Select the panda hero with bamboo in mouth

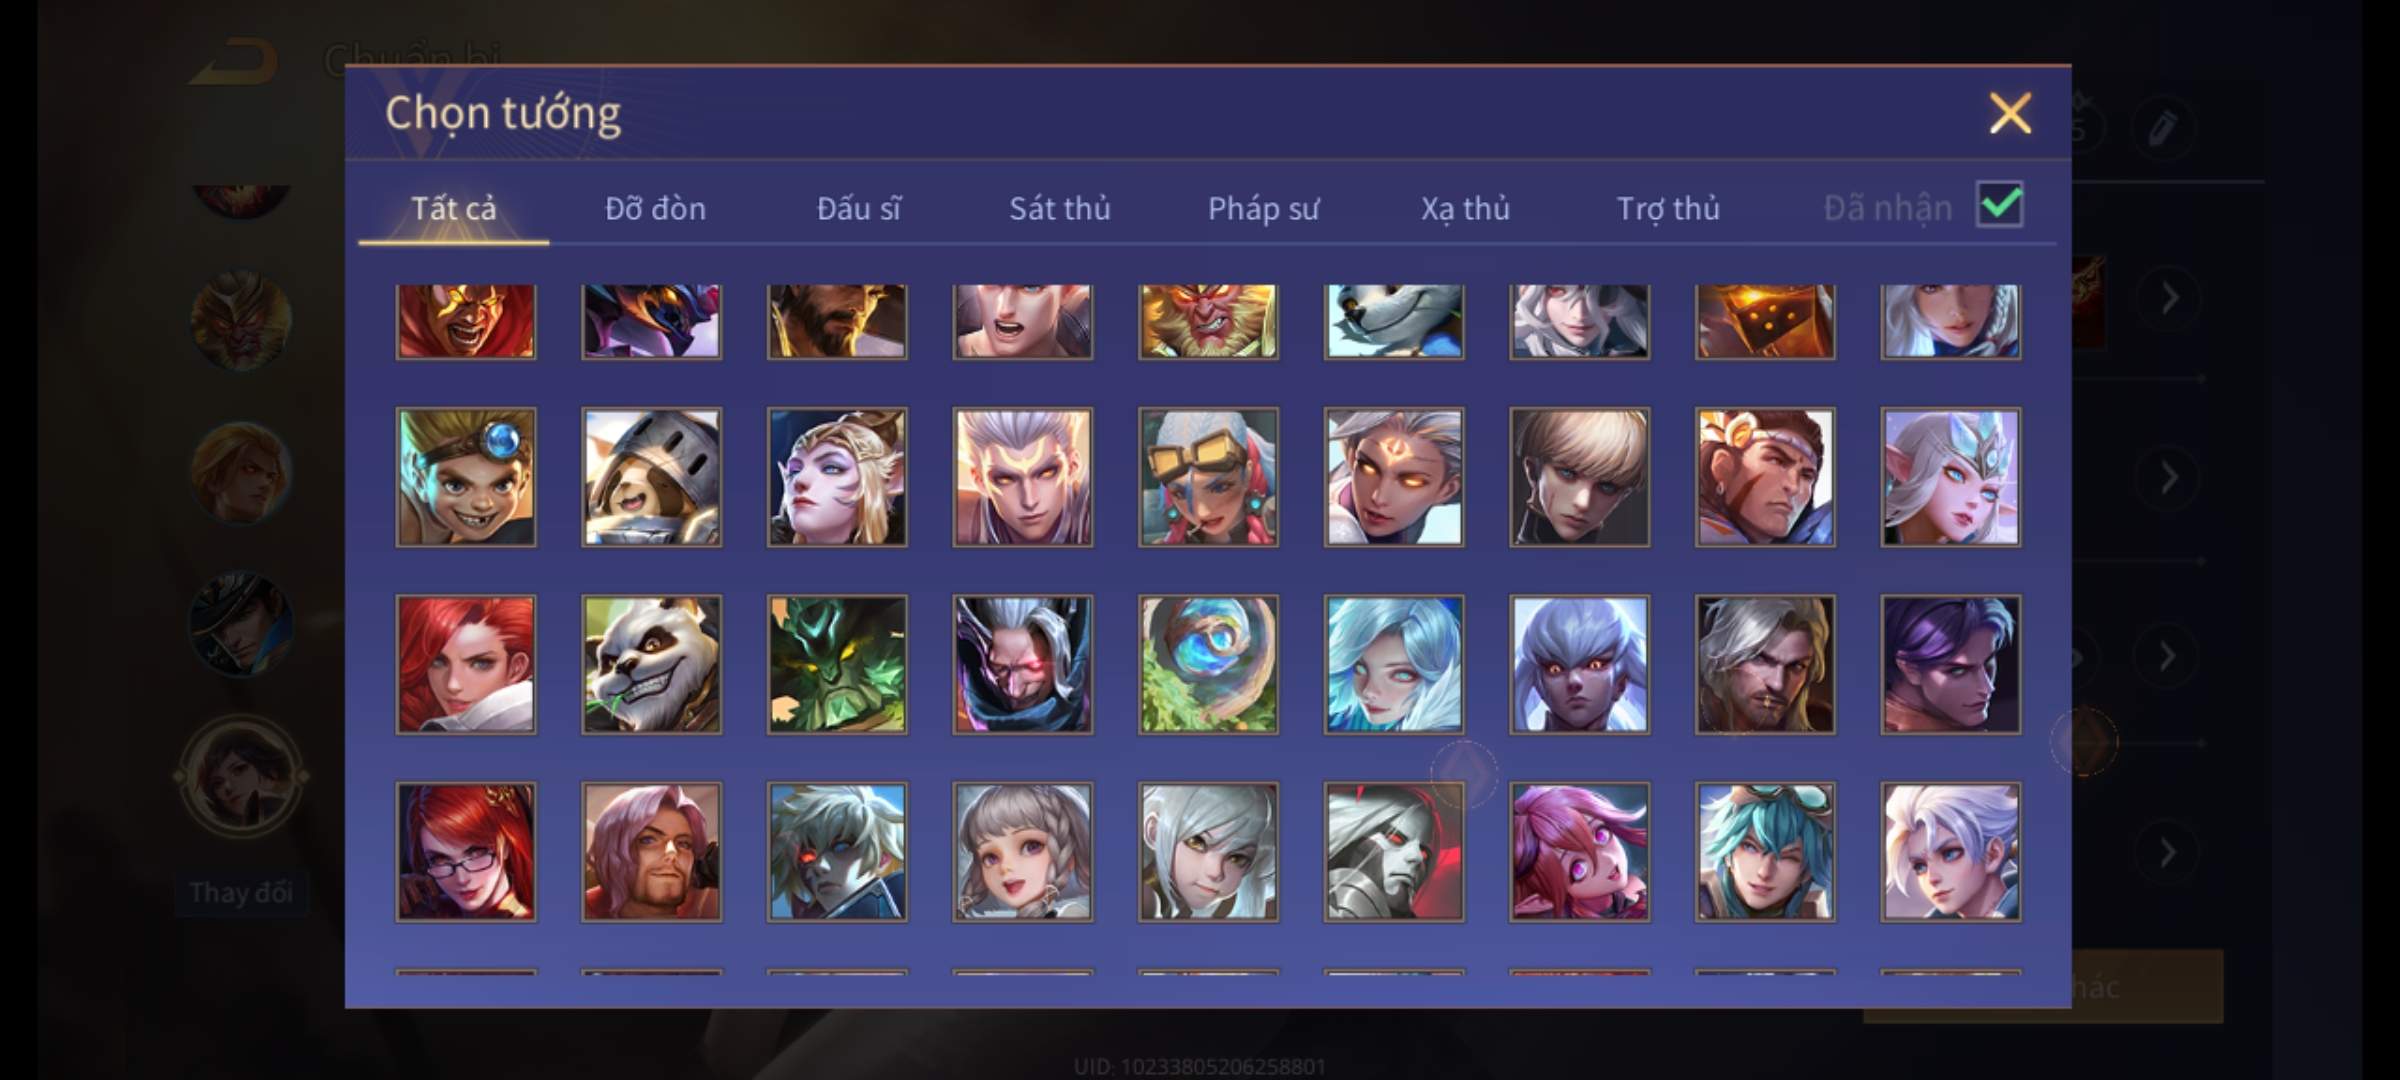(651, 665)
